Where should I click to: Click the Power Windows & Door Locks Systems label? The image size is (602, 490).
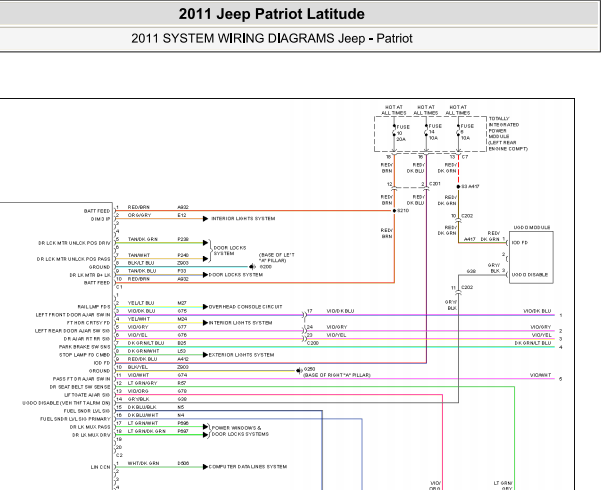(x=240, y=431)
